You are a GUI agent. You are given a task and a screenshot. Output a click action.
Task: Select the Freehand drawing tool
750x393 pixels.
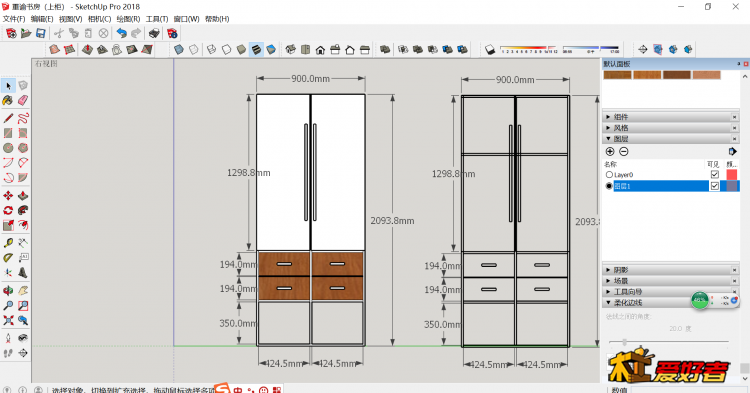[x=23, y=118]
